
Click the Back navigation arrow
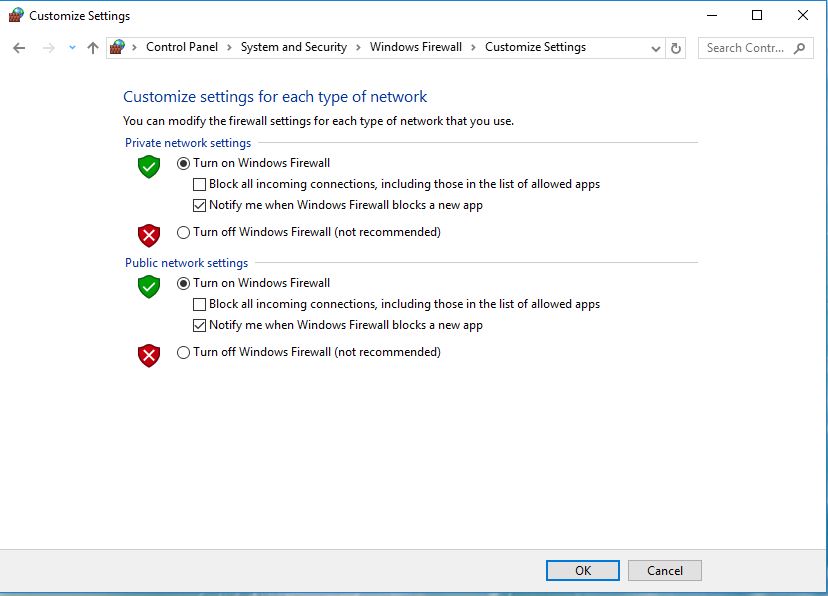click(x=19, y=48)
